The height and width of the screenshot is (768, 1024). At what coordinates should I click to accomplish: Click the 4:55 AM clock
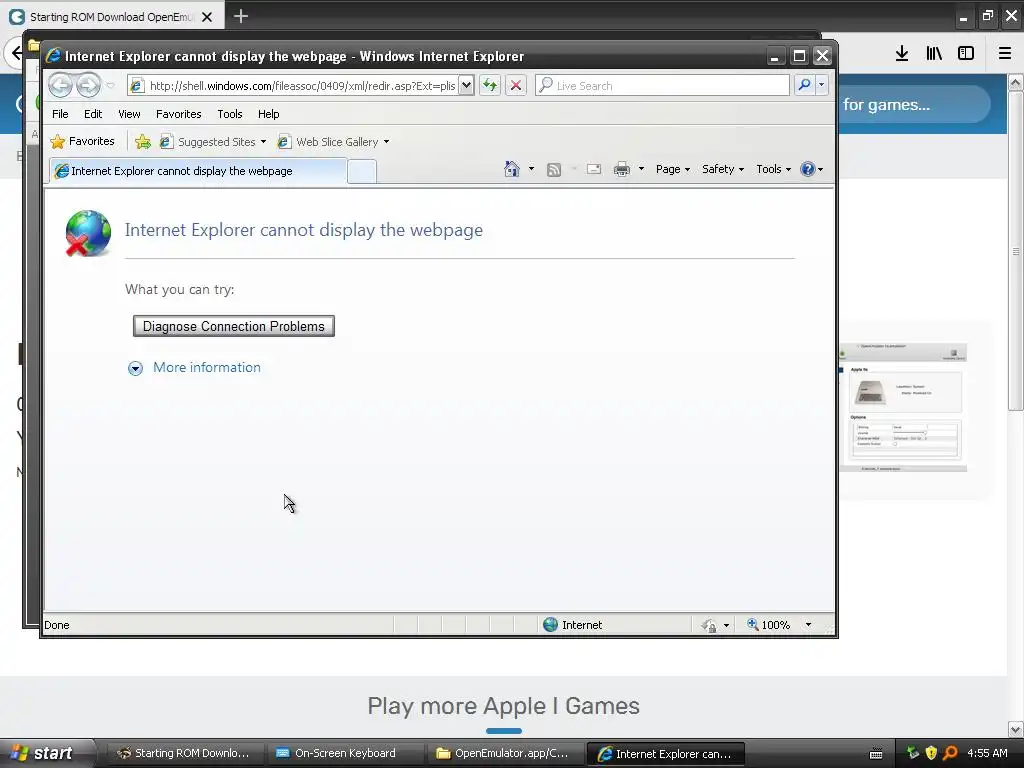click(x=987, y=753)
